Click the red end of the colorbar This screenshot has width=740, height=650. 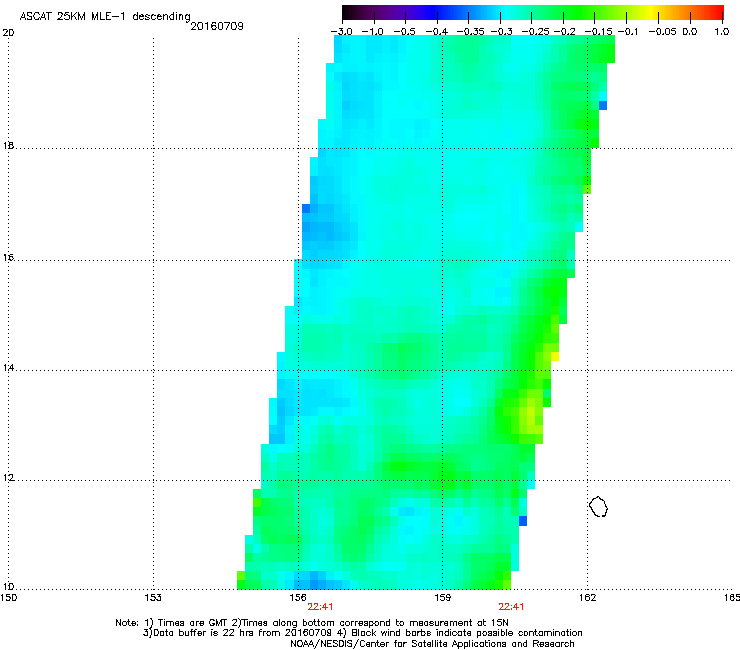click(717, 12)
